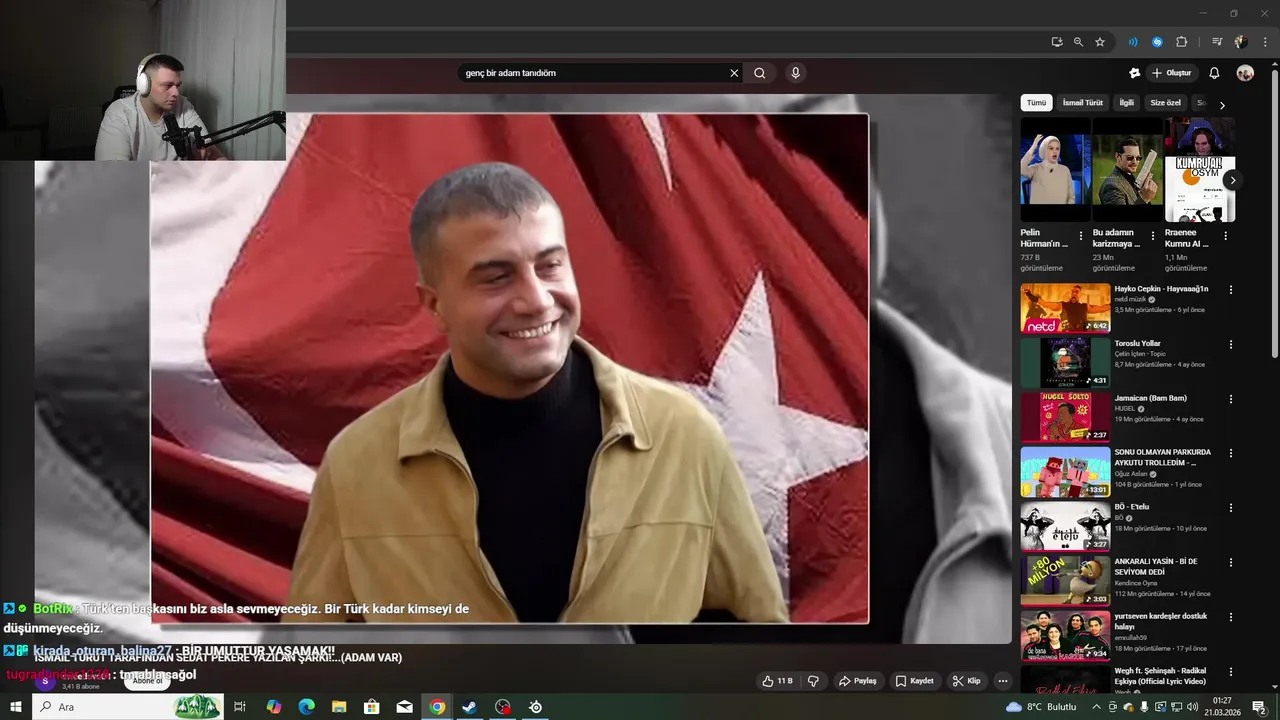Viewport: 1280px width, 720px height.
Task: Open the 8°C Bulutlu weather widget
Action: pos(1041,707)
